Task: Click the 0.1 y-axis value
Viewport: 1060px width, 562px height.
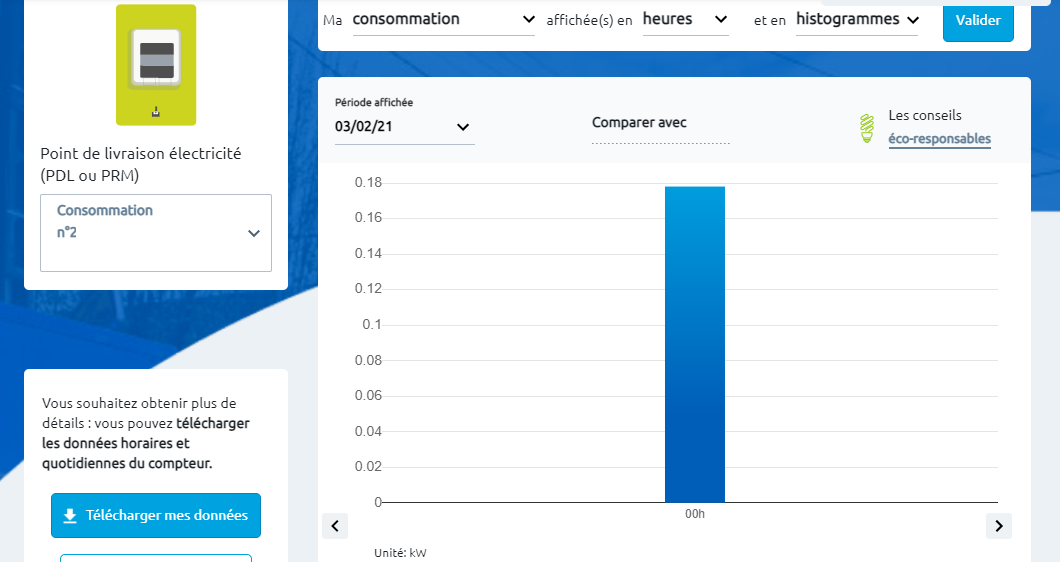Action: coord(372,325)
